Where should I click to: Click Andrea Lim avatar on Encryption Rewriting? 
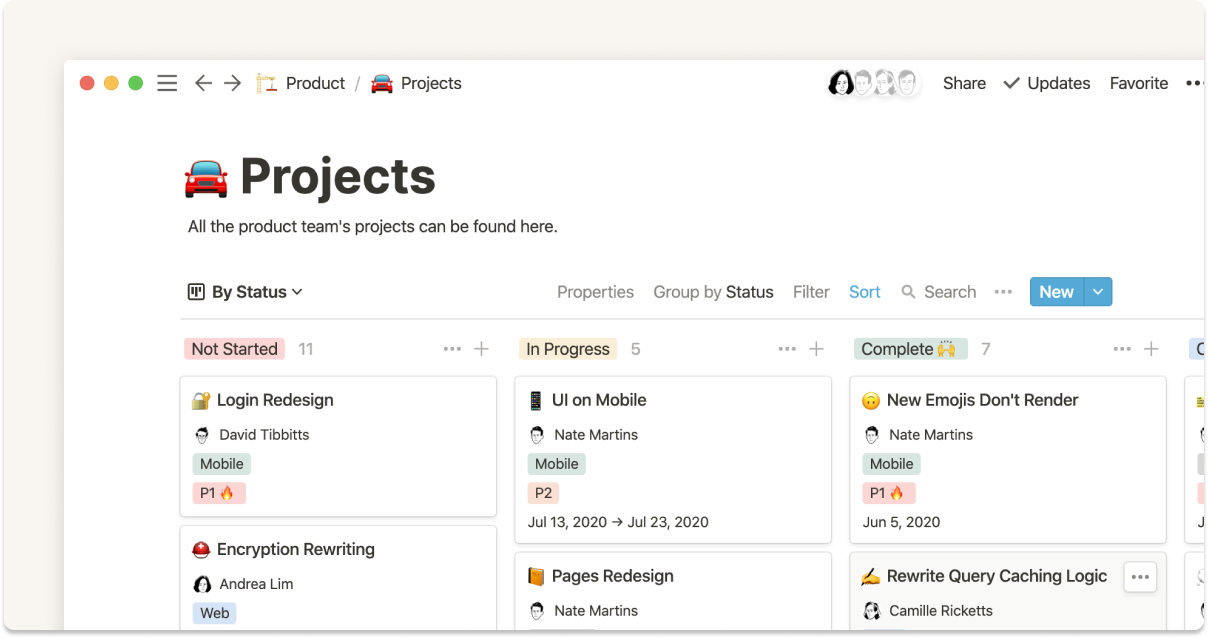pyautogui.click(x=202, y=584)
